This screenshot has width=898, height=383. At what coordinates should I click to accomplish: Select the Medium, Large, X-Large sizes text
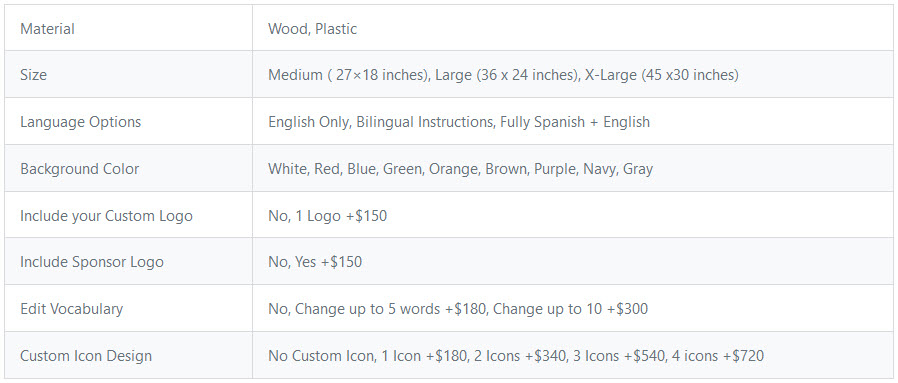click(503, 75)
